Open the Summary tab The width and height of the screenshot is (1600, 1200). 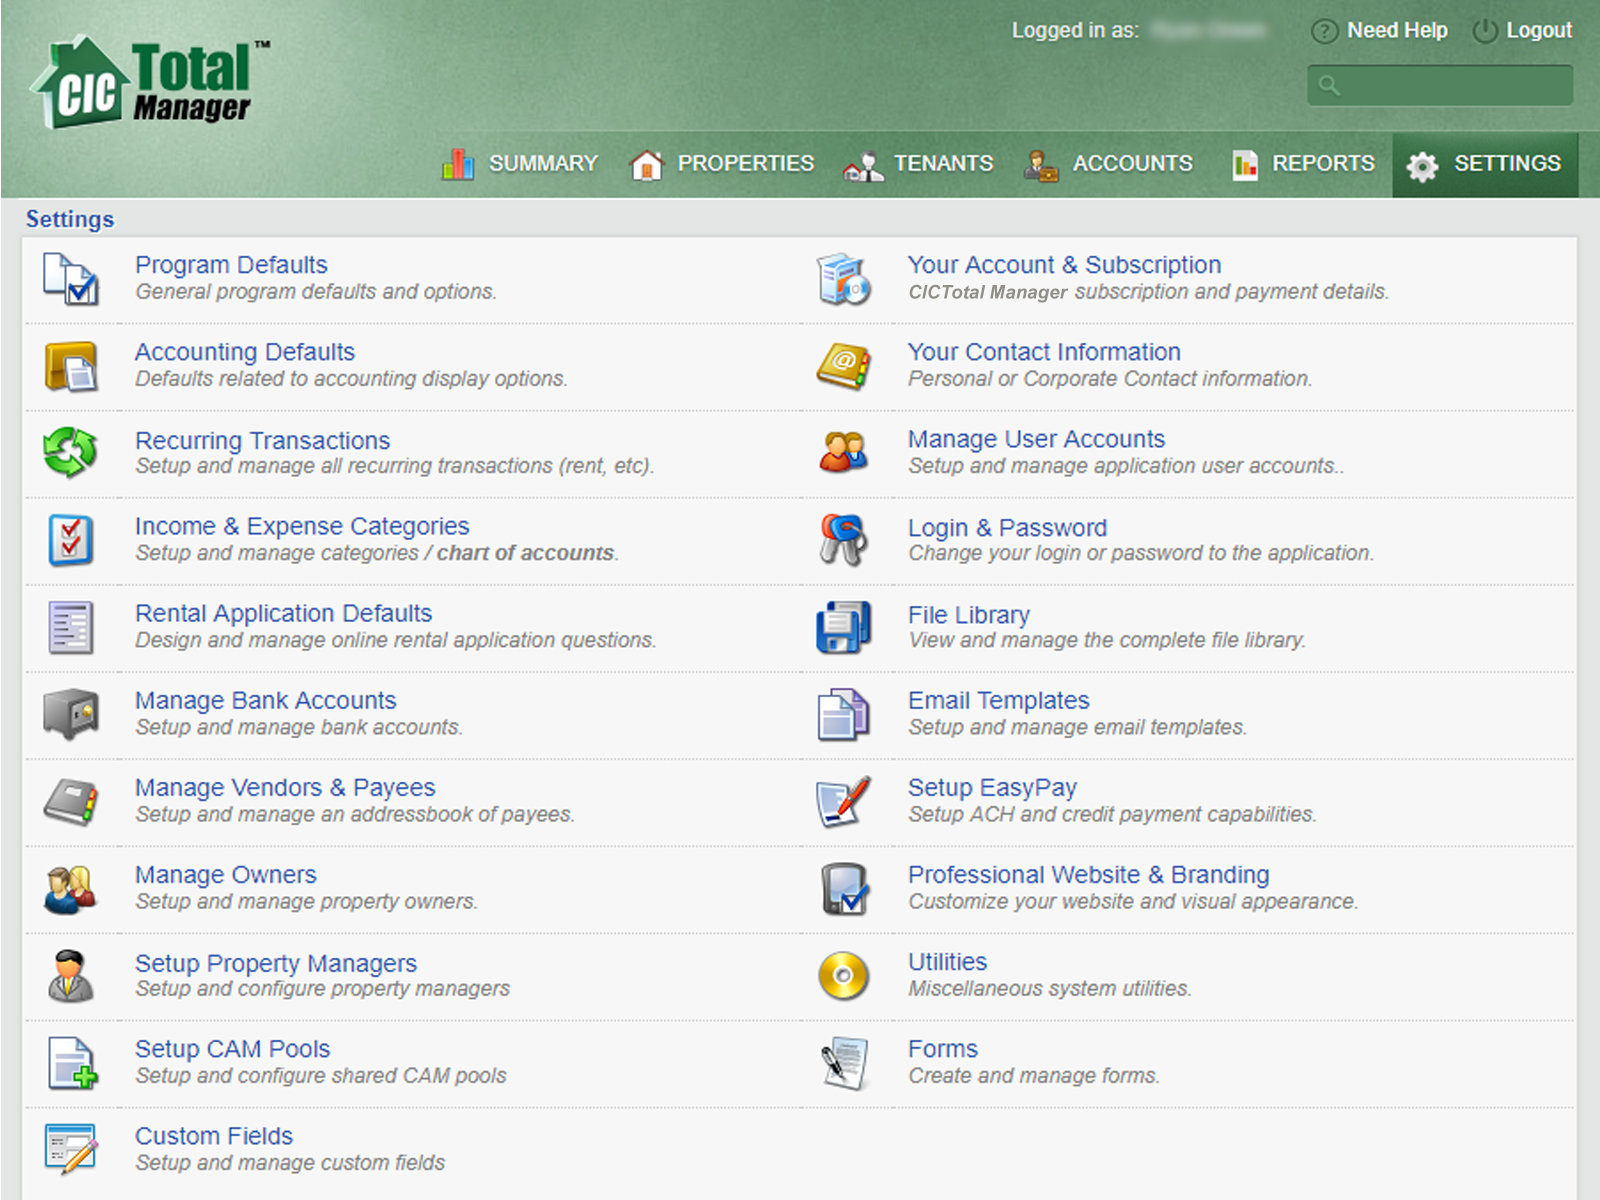click(520, 164)
